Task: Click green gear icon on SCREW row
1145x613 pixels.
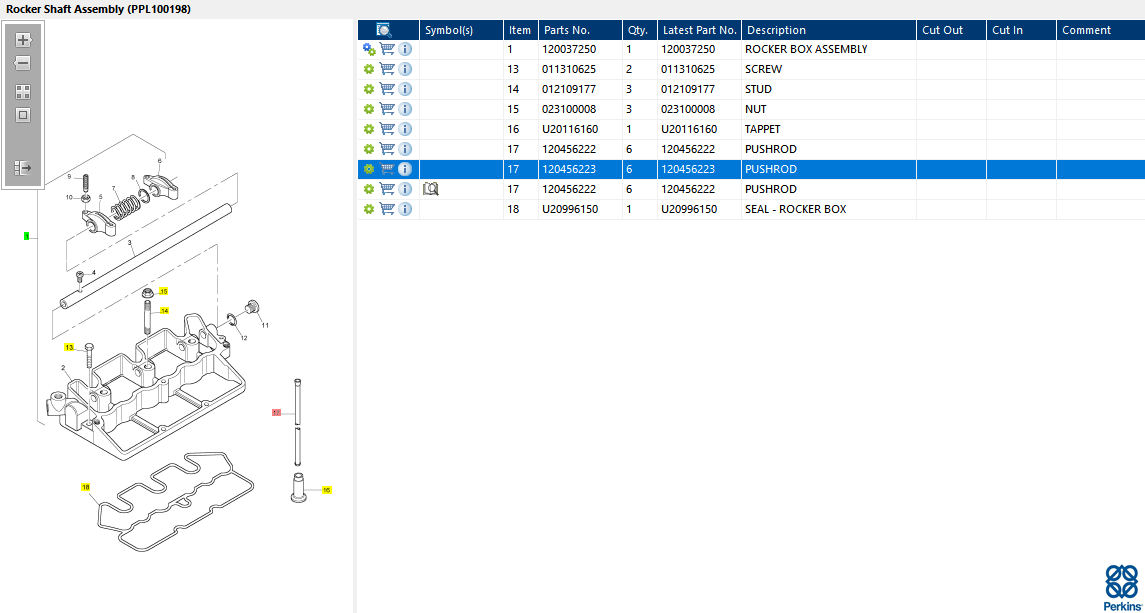Action: [x=369, y=69]
